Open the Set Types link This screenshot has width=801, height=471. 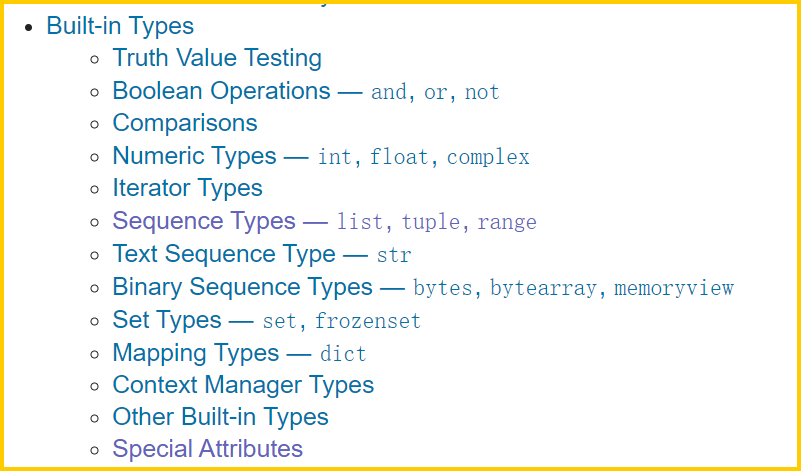[x=267, y=320]
